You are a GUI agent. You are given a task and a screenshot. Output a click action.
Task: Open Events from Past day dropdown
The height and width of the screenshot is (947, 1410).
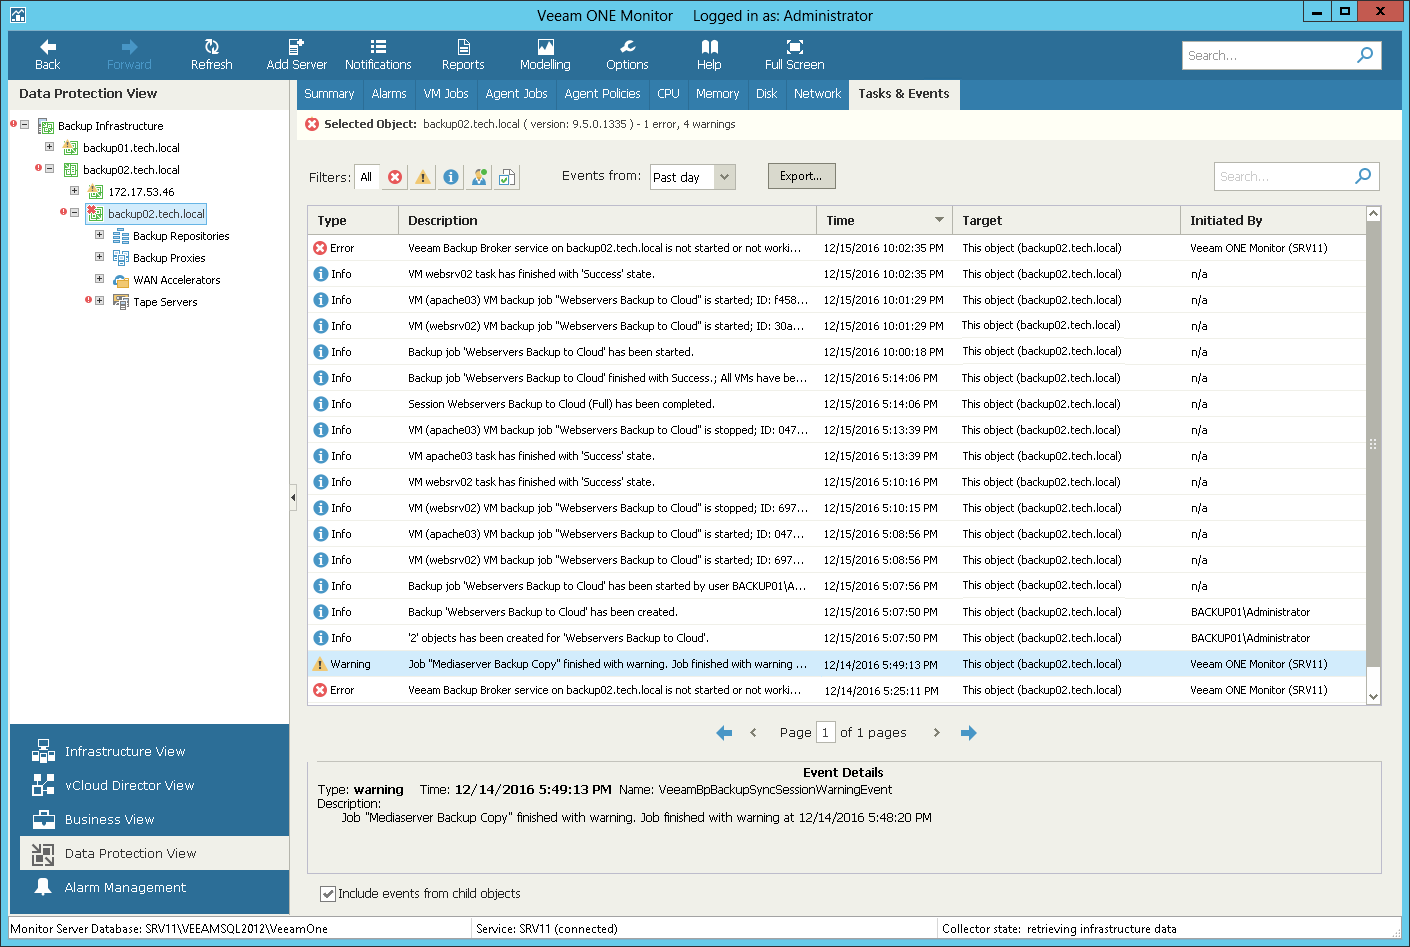click(x=725, y=177)
